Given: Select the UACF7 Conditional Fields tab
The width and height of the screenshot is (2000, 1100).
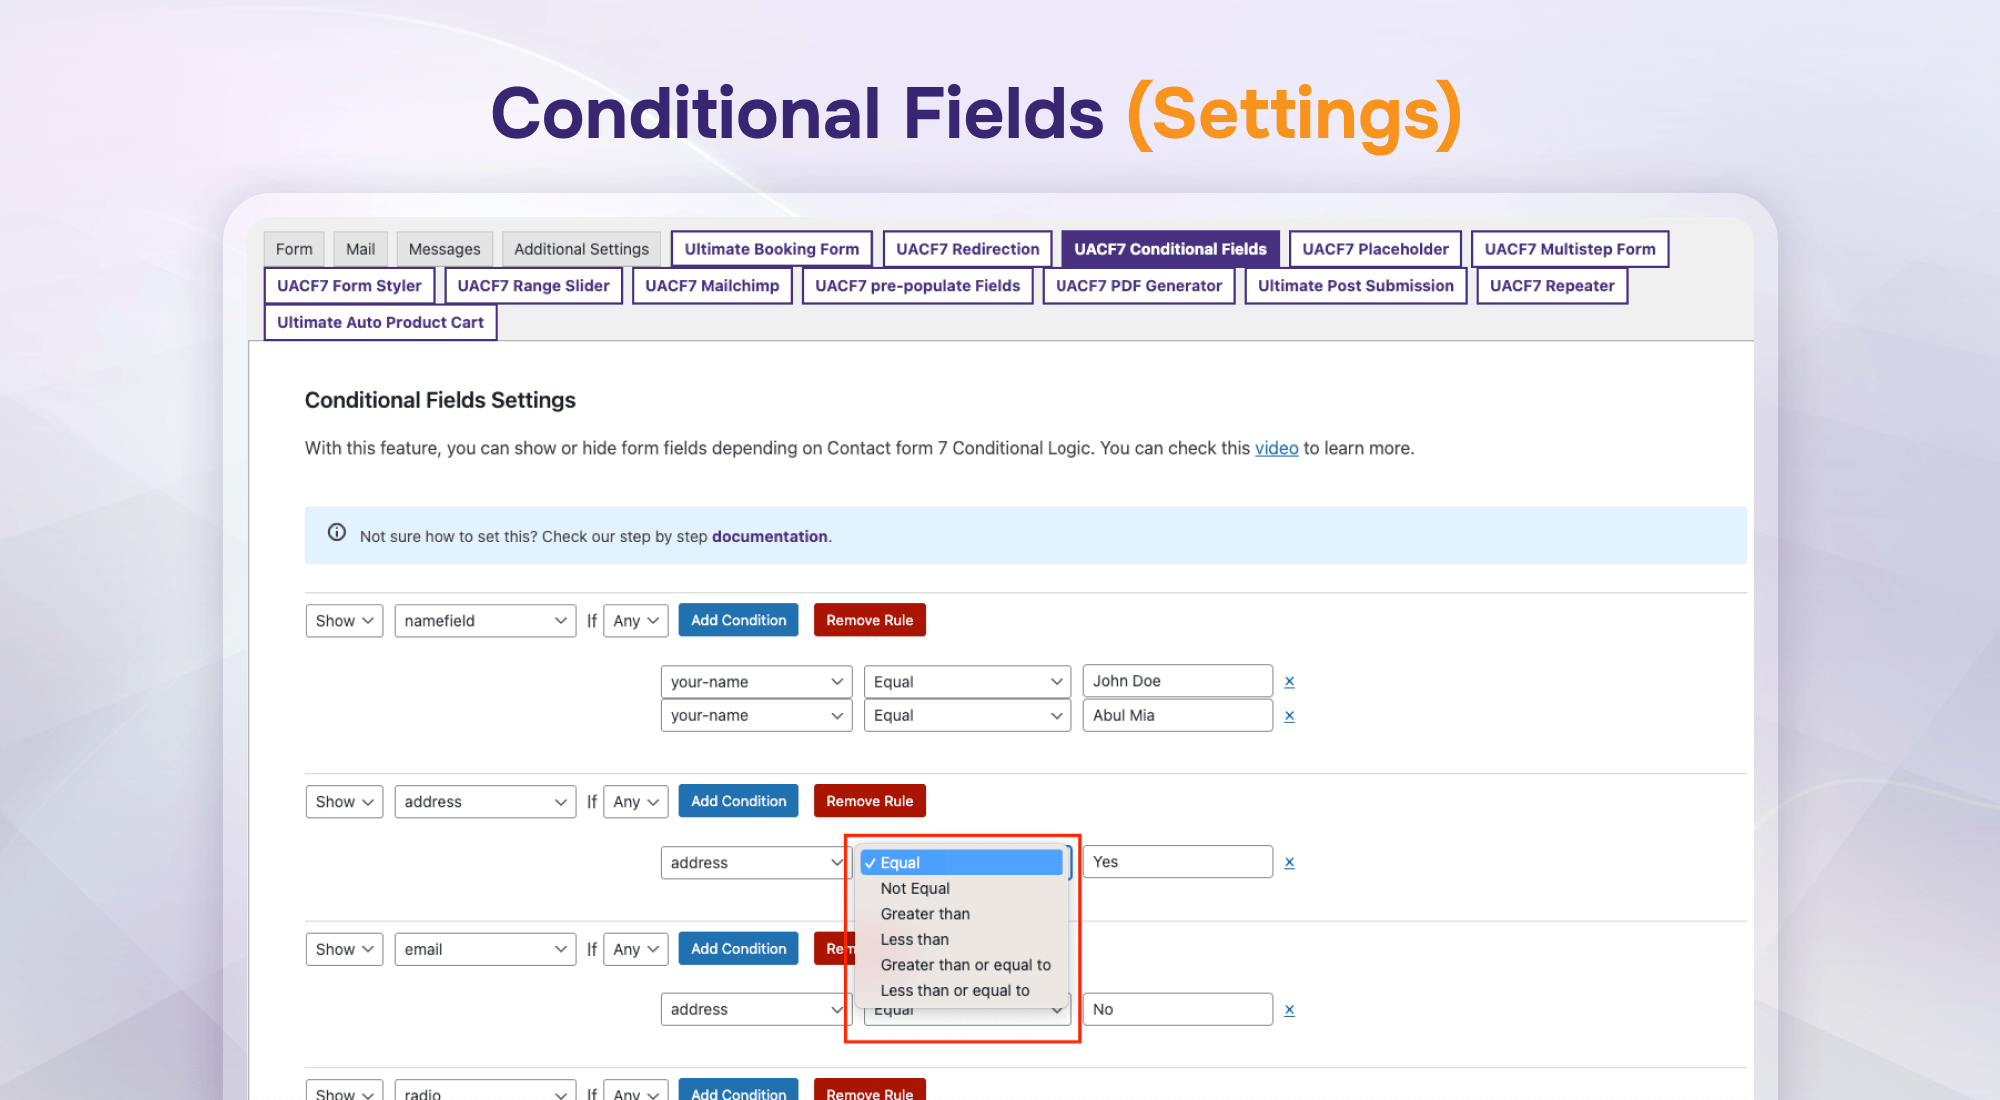Looking at the screenshot, I should point(1170,249).
